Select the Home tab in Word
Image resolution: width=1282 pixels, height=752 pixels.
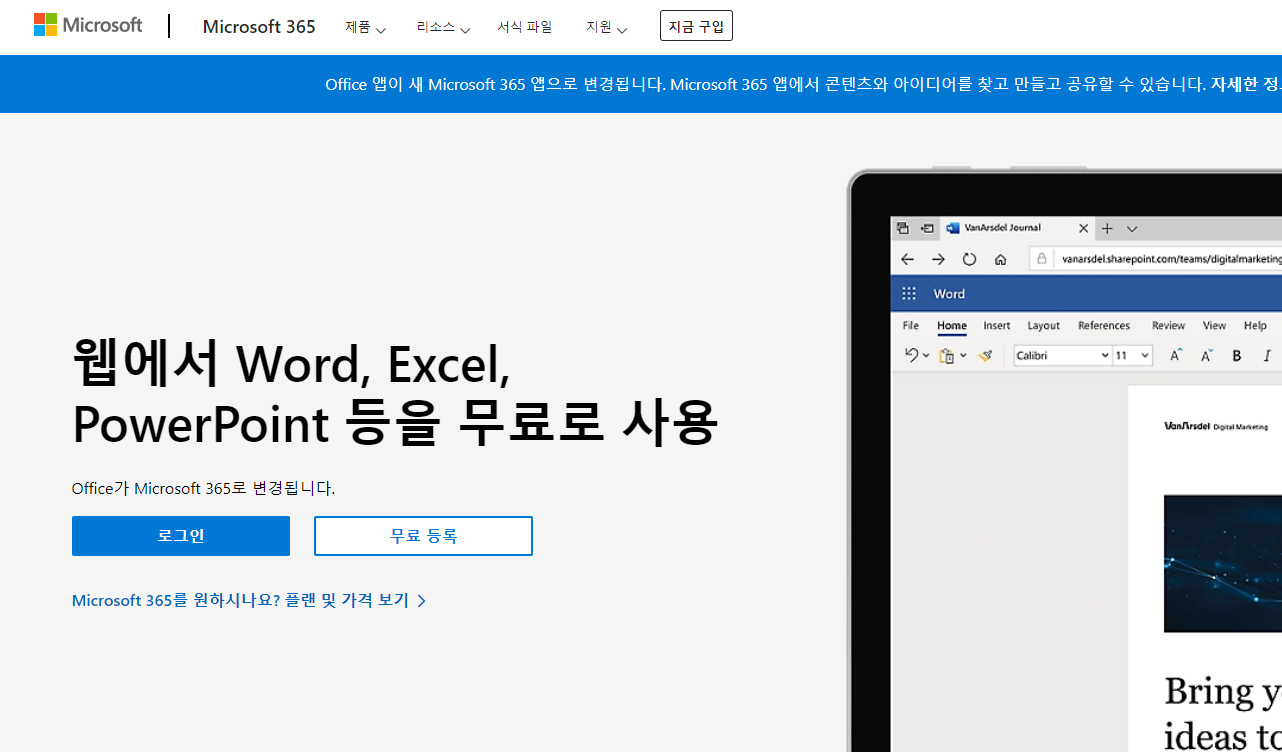click(952, 325)
